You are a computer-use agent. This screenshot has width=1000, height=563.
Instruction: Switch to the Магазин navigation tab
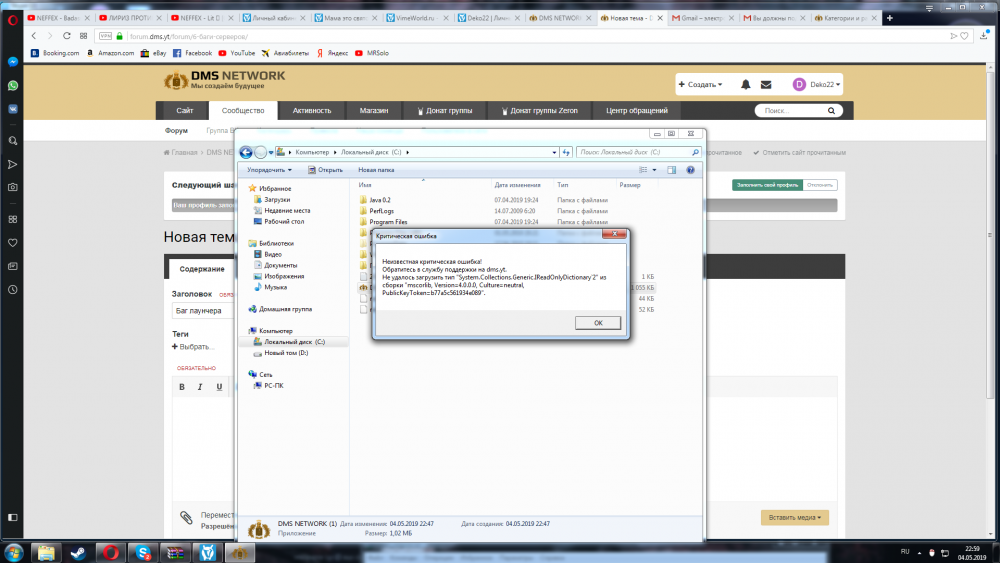pyautogui.click(x=374, y=111)
